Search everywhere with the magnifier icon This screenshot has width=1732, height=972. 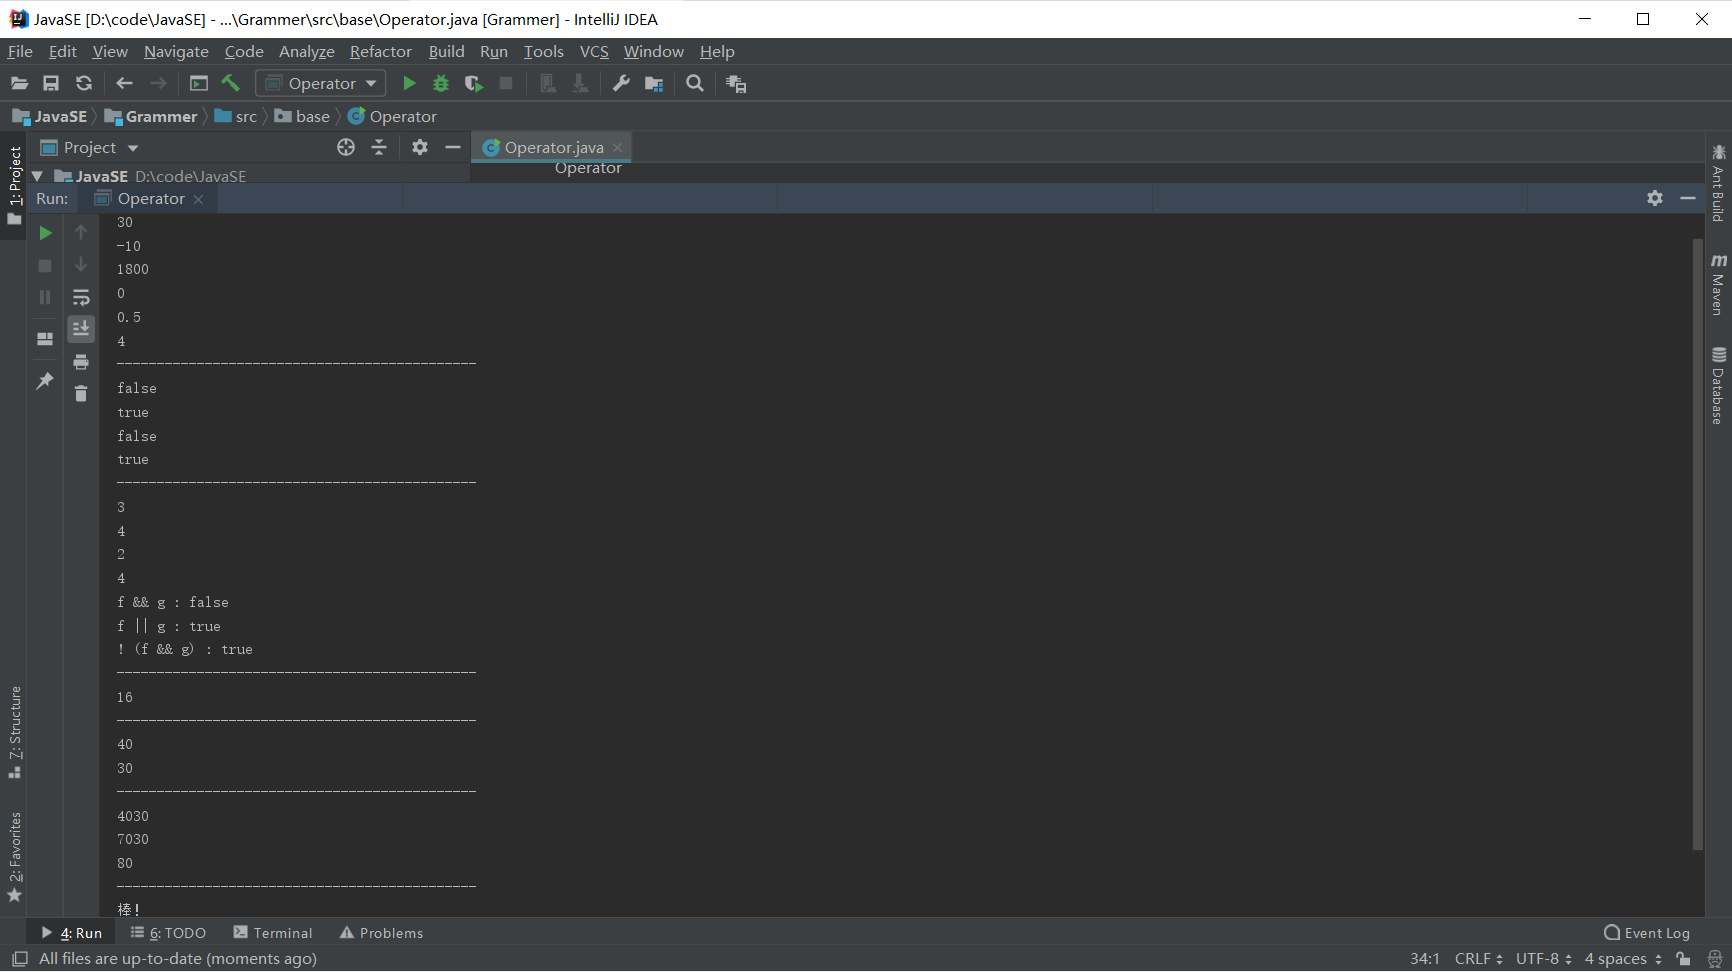click(695, 84)
